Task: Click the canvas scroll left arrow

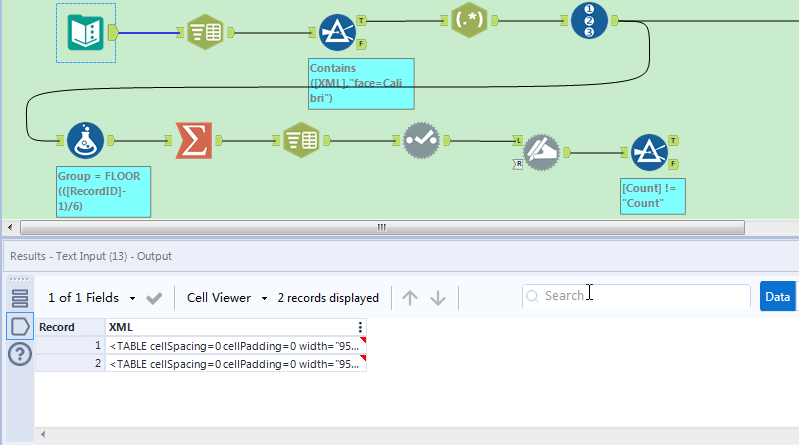Action: pyautogui.click(x=10, y=227)
